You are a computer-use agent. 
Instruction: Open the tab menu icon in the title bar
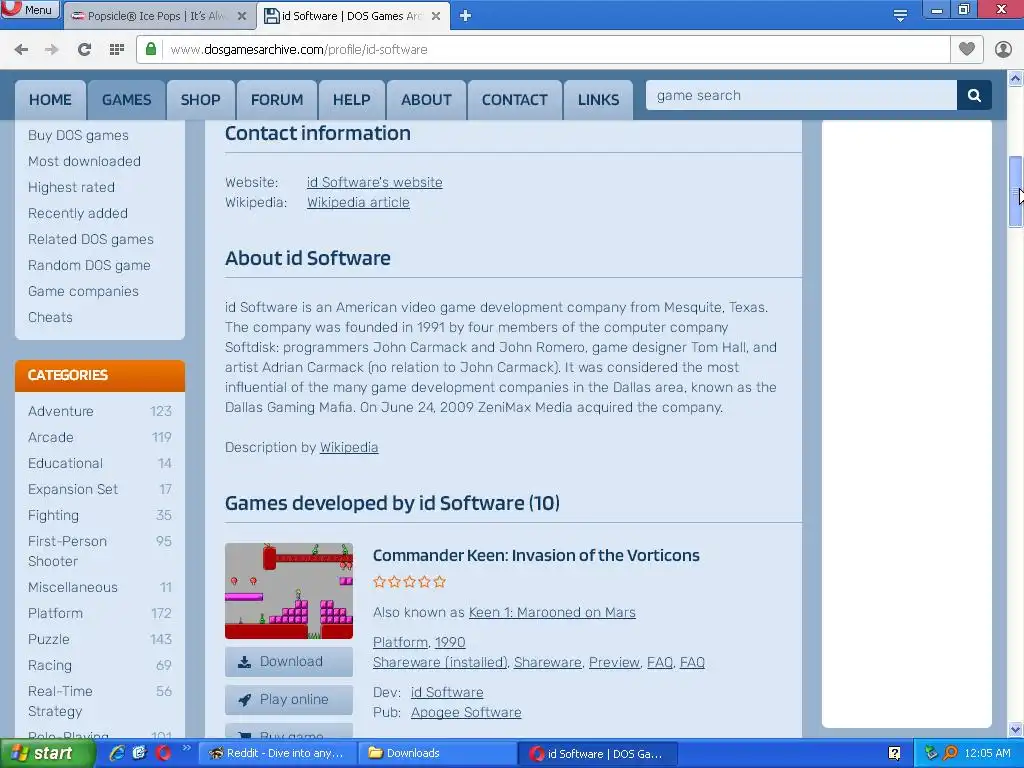coord(900,16)
